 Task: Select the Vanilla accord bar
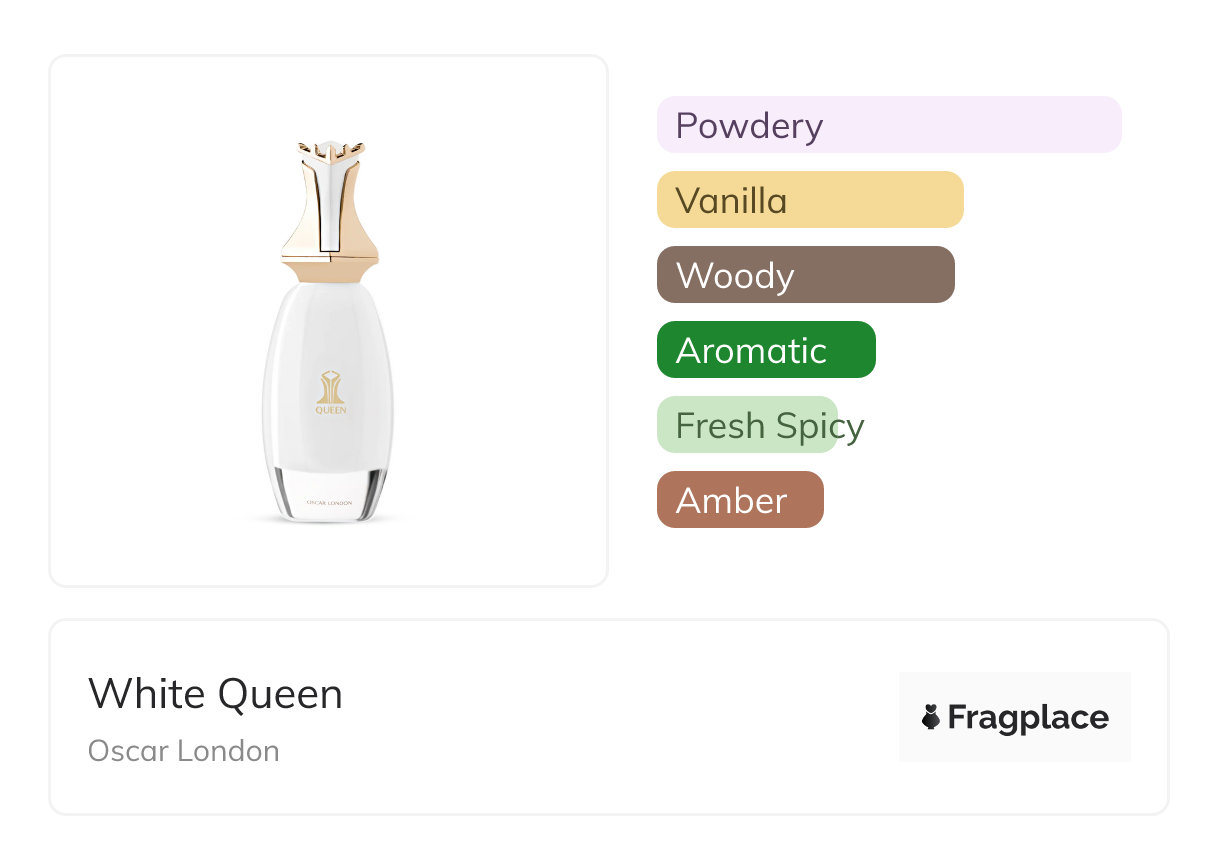click(x=809, y=200)
